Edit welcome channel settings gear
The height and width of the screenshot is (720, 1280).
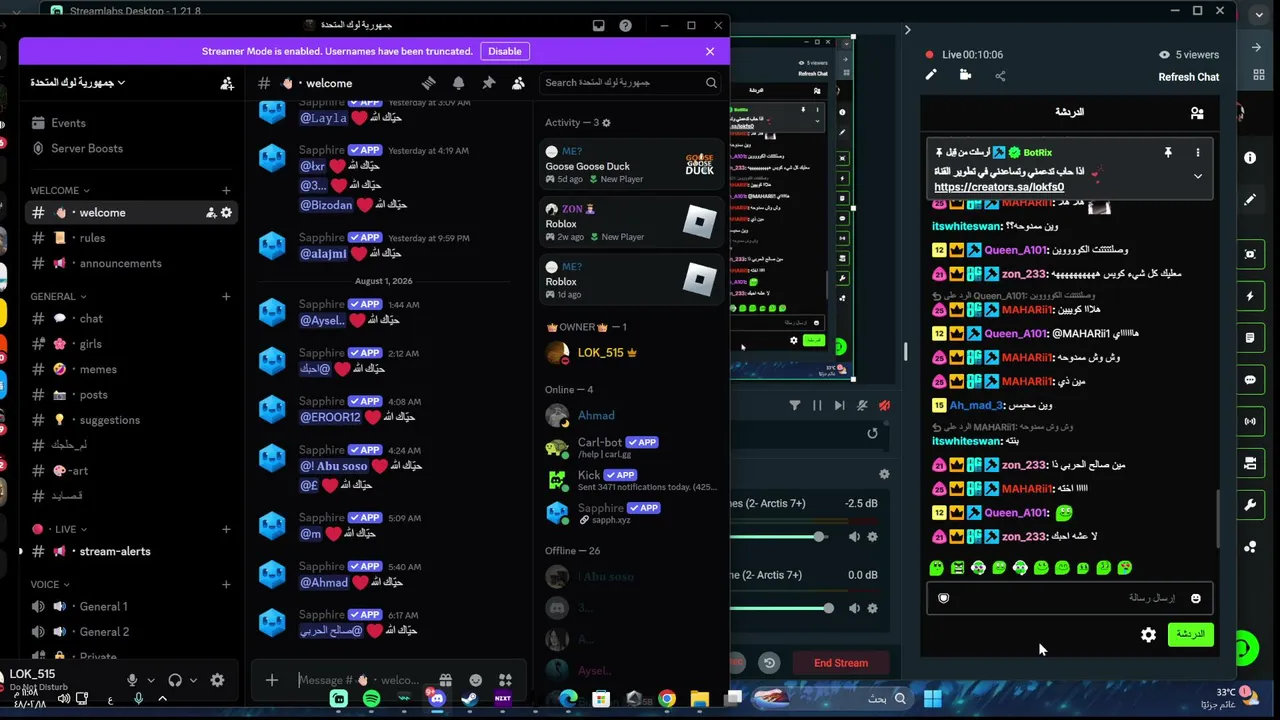pyautogui.click(x=226, y=213)
